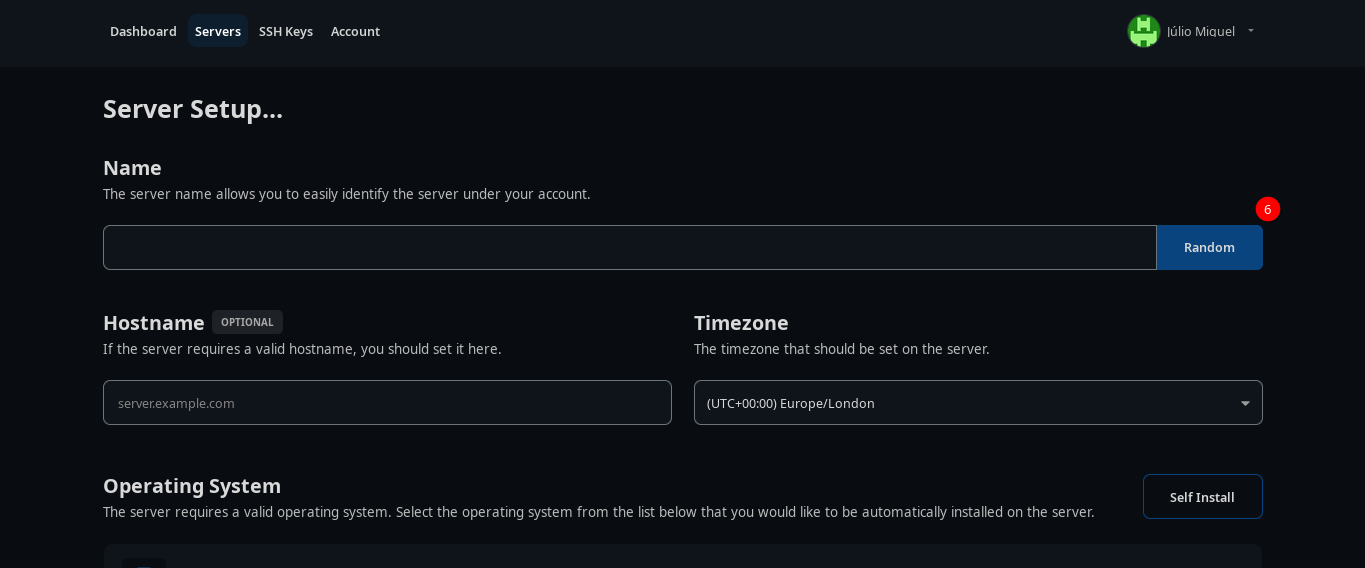Click the Server Setup page heading
The image size is (1365, 568).
(x=193, y=108)
